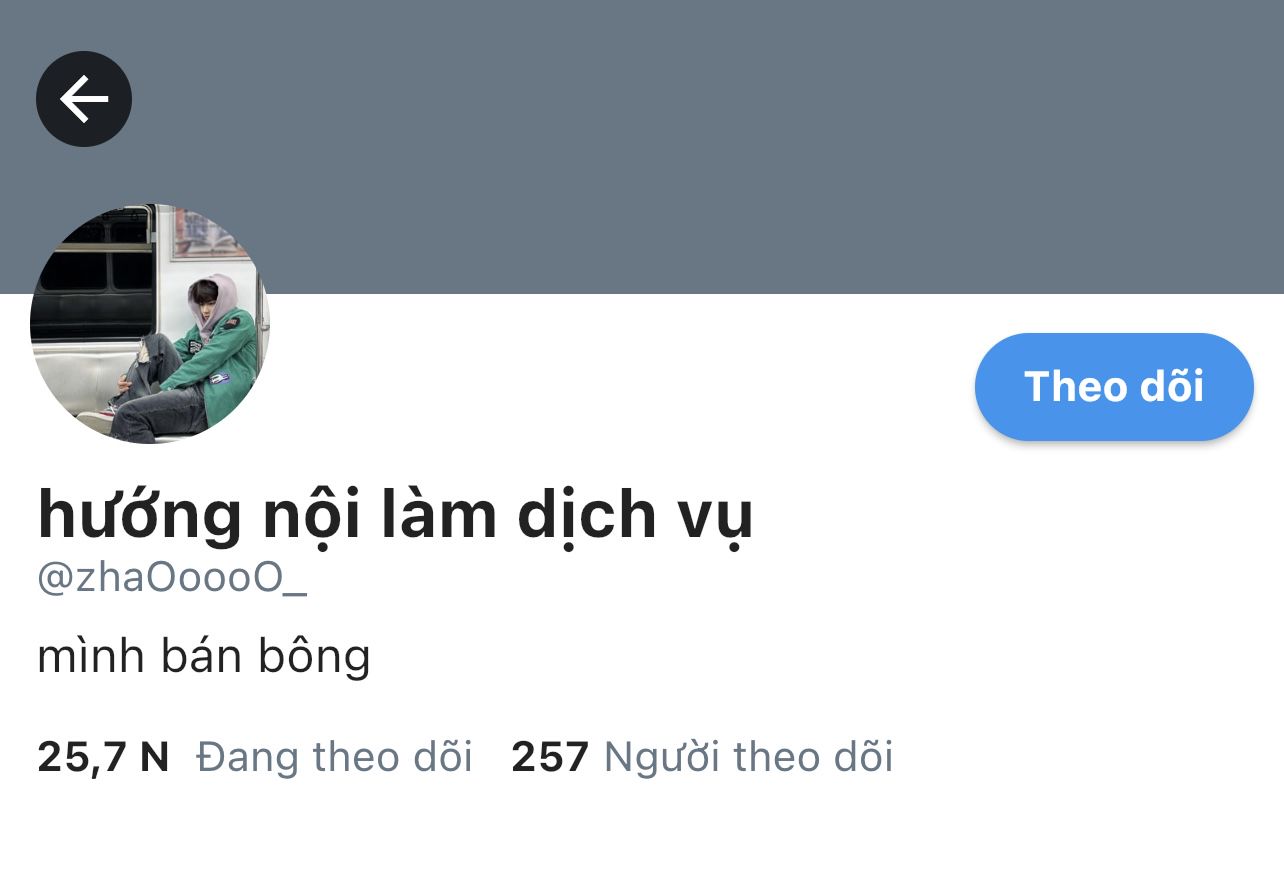1284x878 pixels.
Task: Follow the account with Theo dõi button
Action: pos(1114,386)
